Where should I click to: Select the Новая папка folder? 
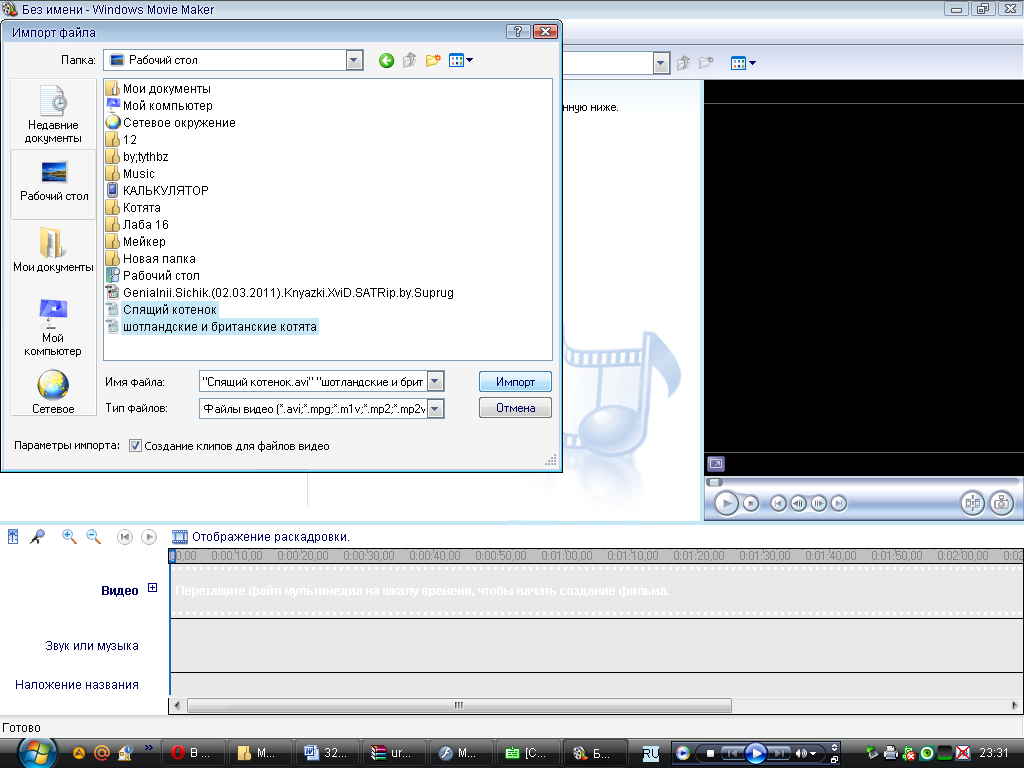tap(151, 258)
